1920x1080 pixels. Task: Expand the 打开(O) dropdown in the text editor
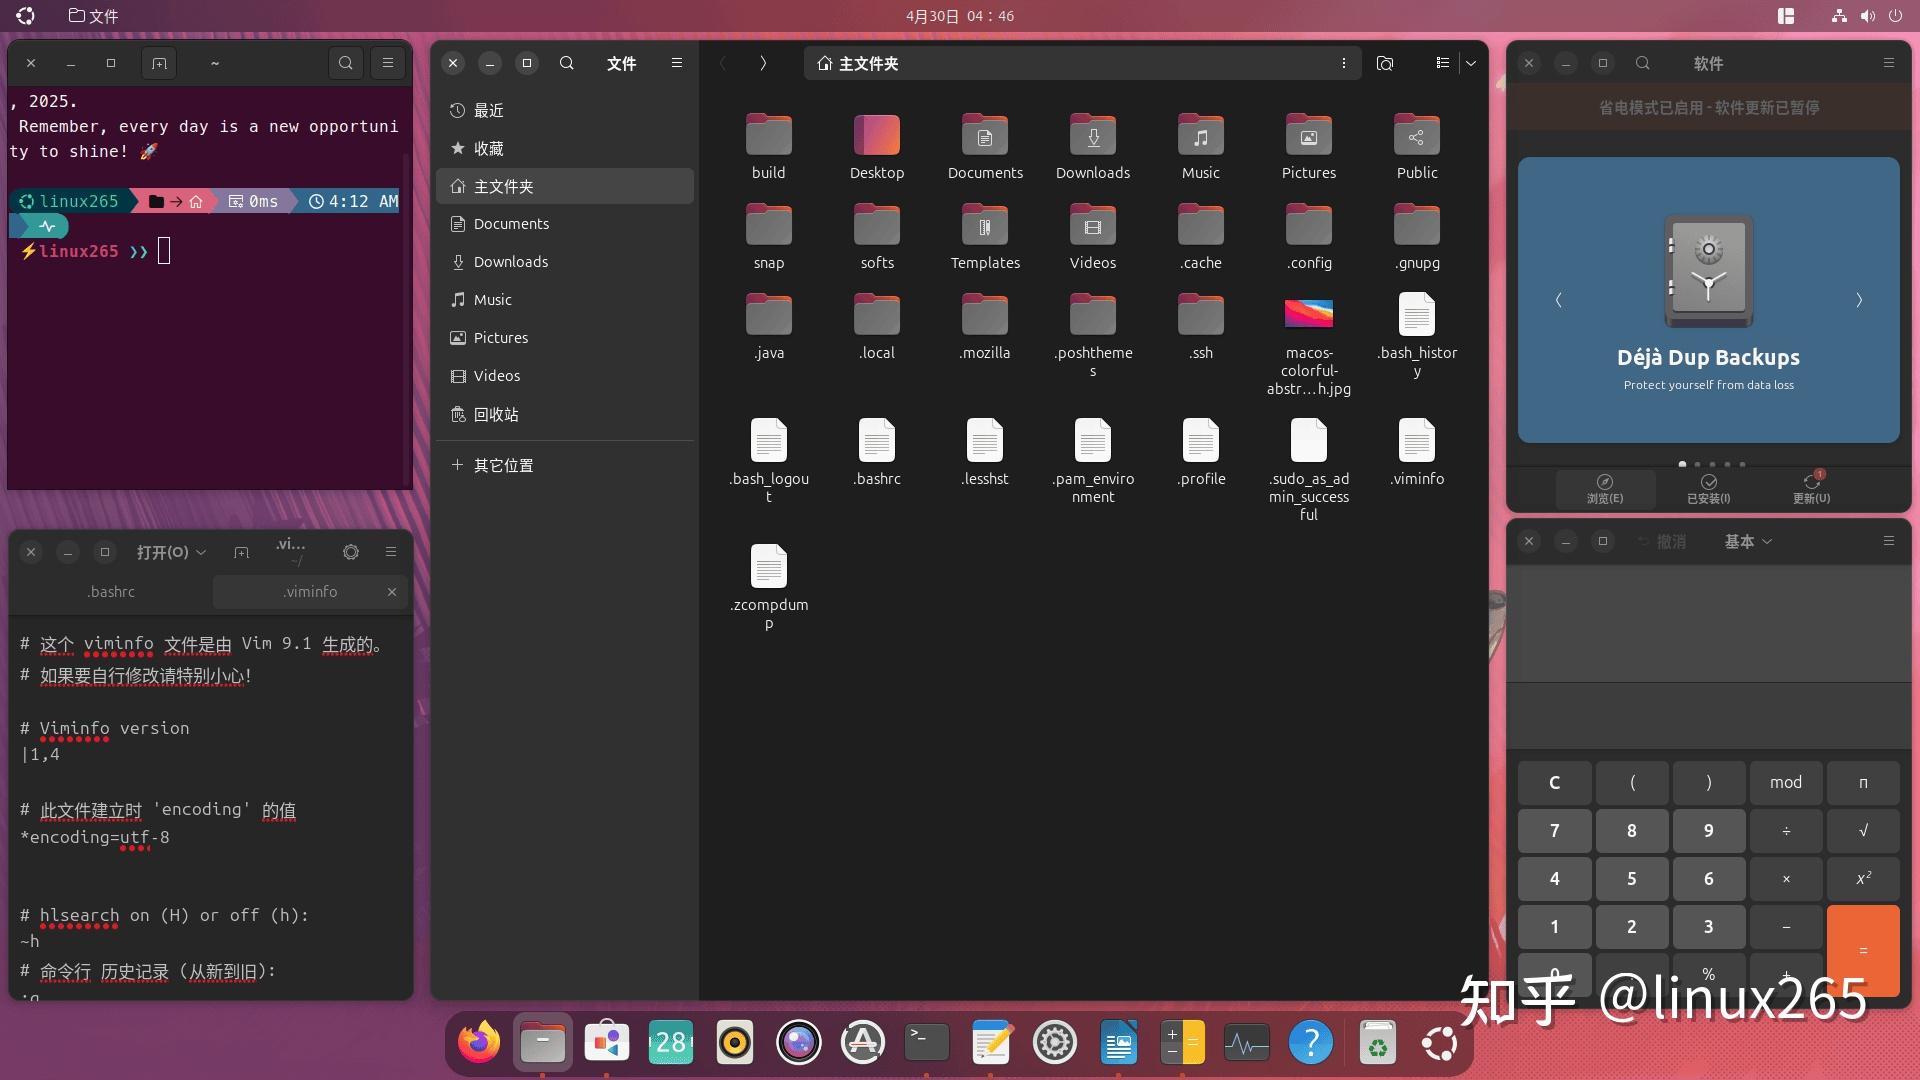point(170,552)
